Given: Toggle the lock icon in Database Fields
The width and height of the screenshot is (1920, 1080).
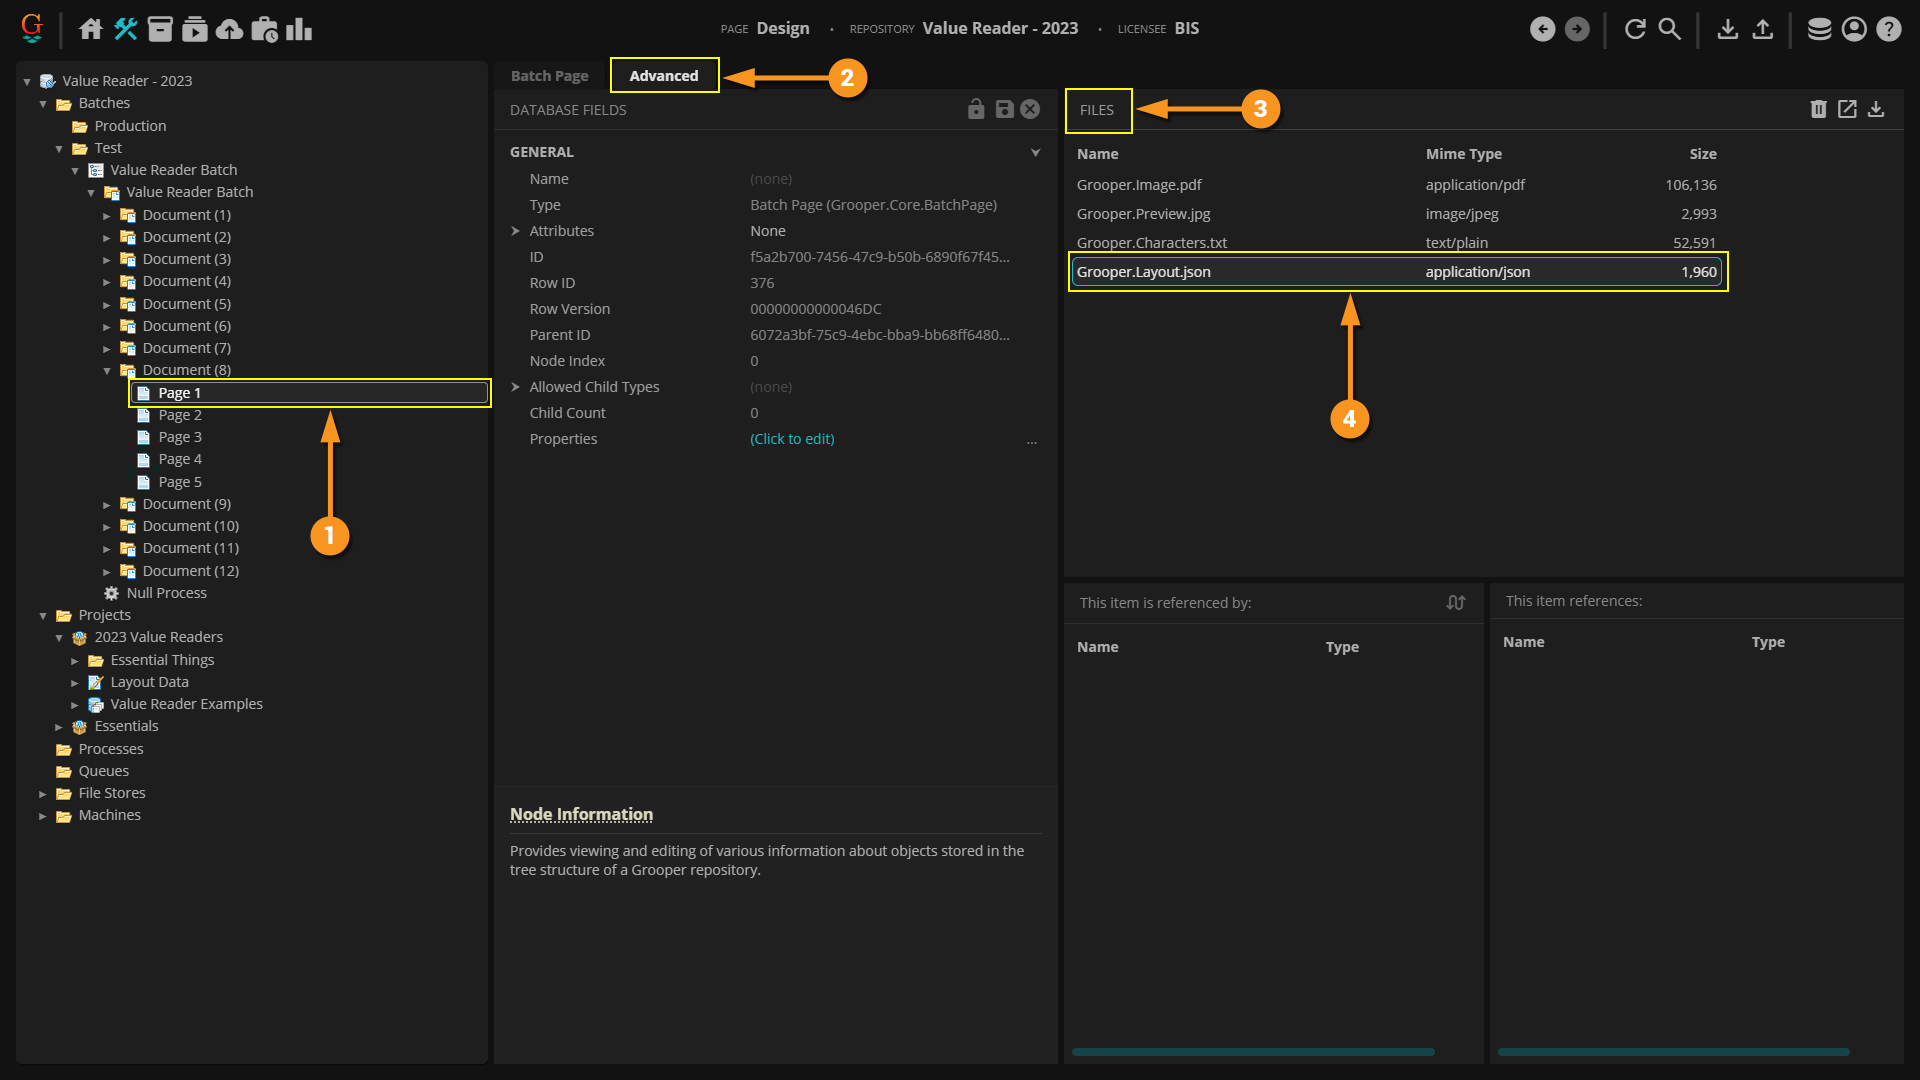Looking at the screenshot, I should point(976,109).
